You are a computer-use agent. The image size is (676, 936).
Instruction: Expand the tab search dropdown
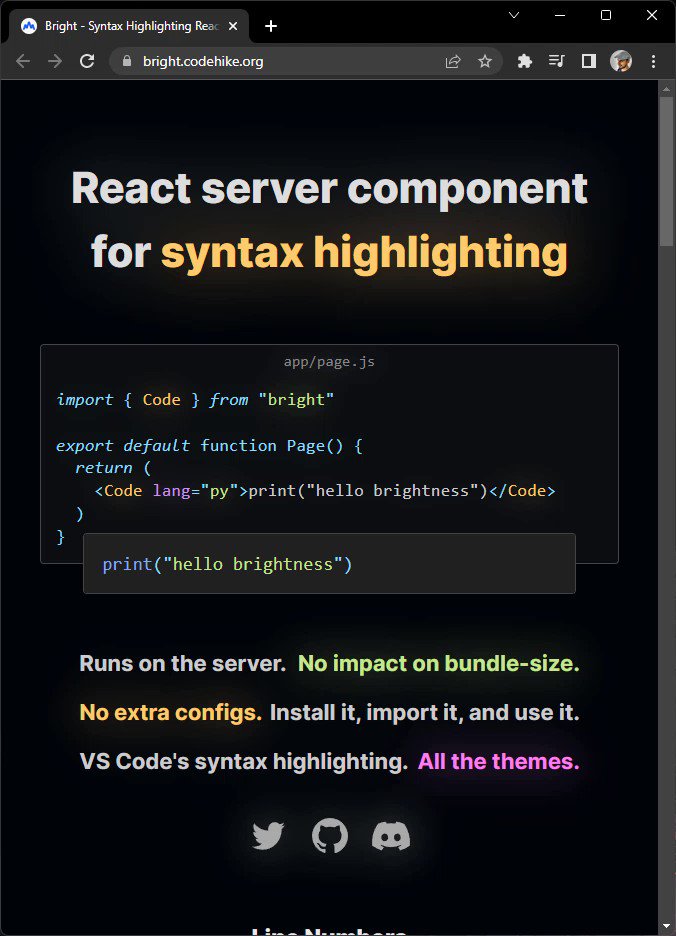coord(514,15)
